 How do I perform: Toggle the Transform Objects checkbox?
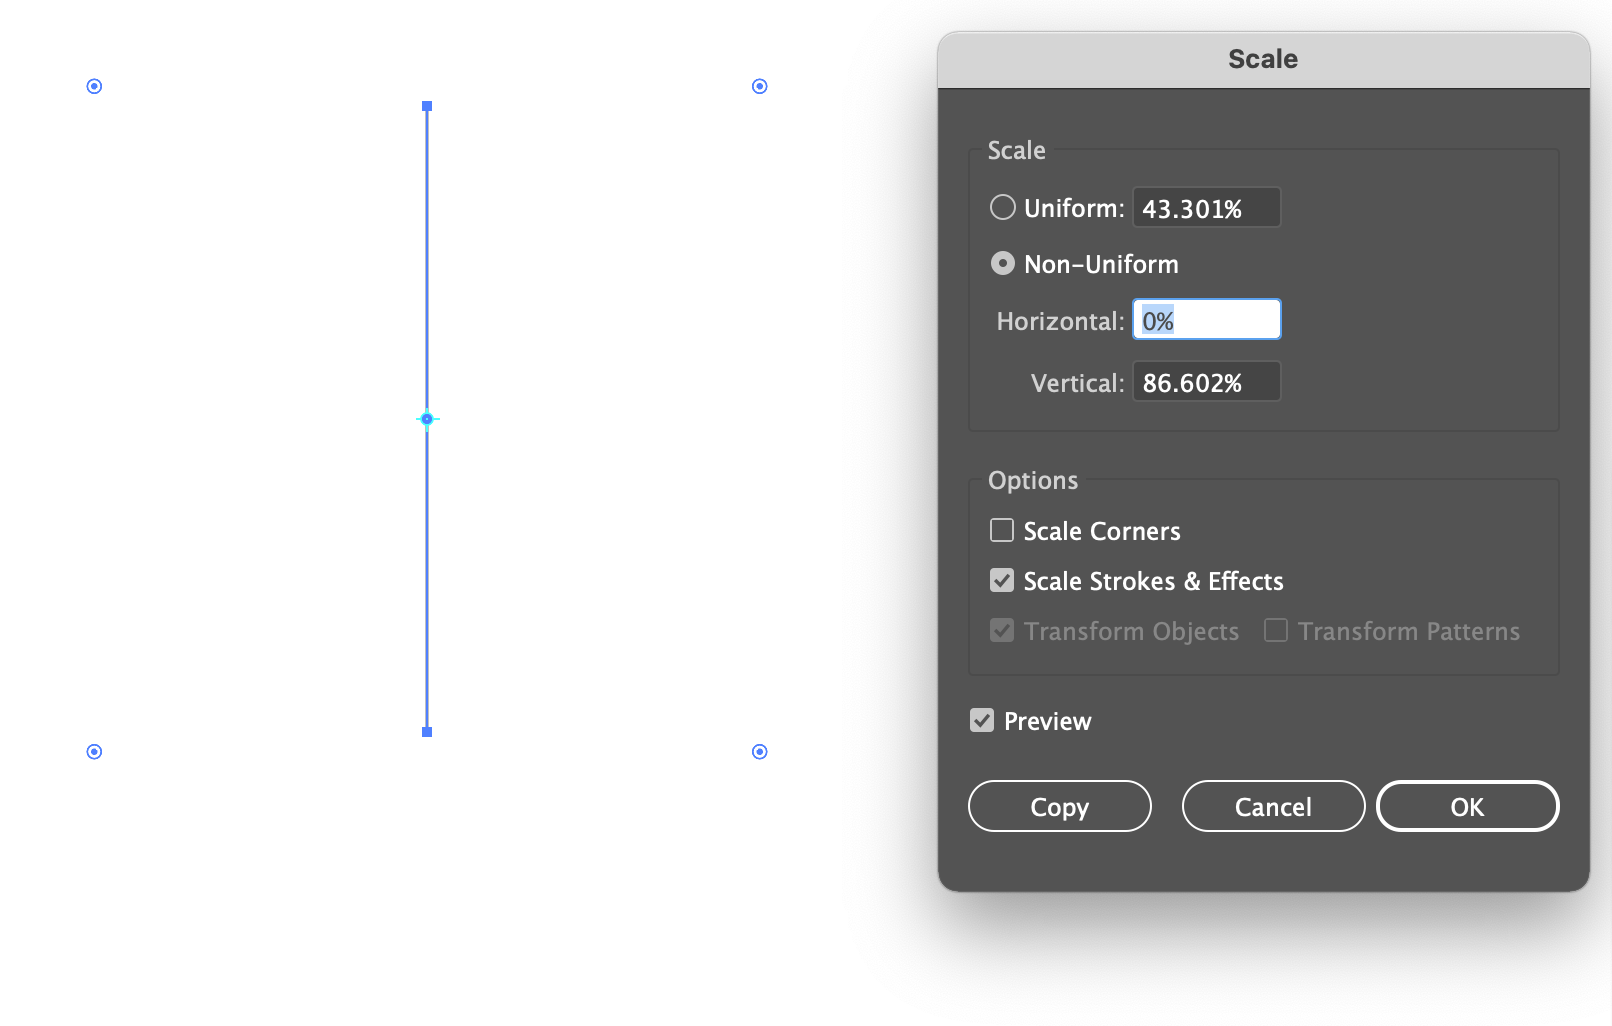point(1001,630)
